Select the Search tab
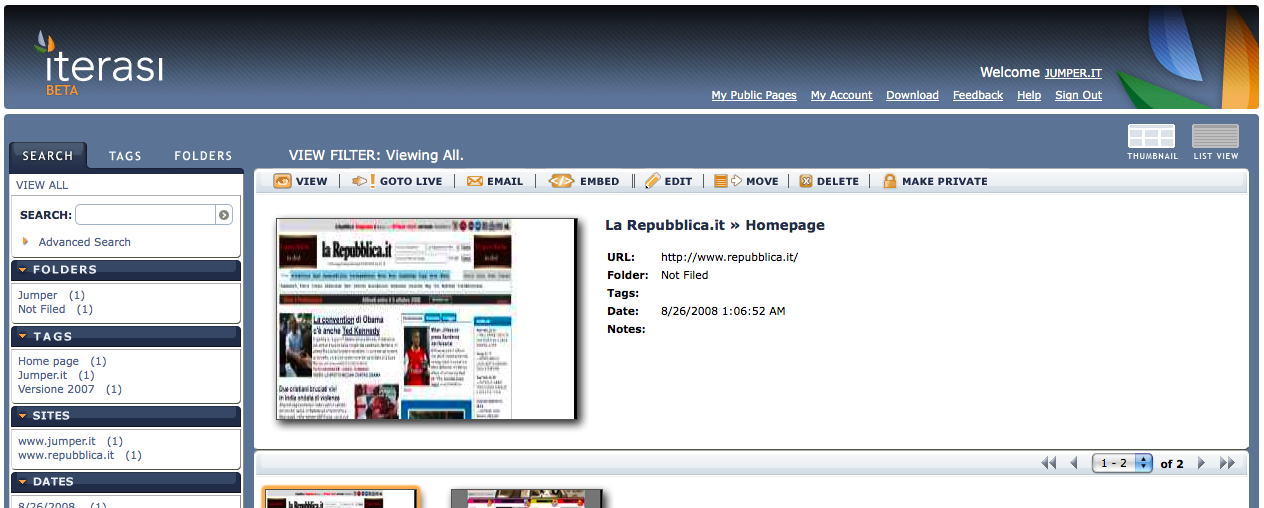The width and height of the screenshot is (1264, 508). point(48,155)
